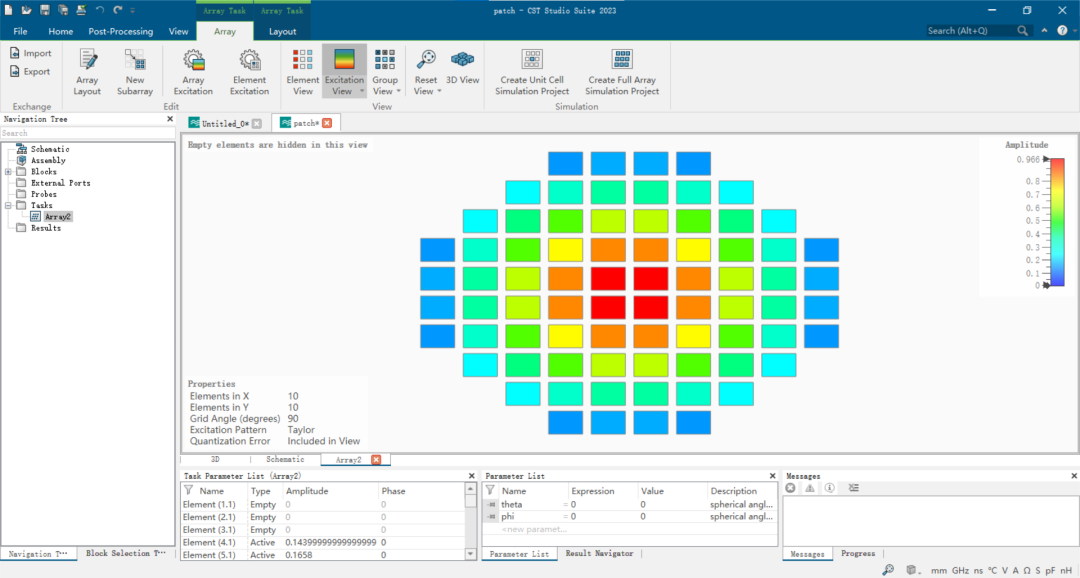Switch to the Layout ribbon tab
The height and width of the screenshot is (578, 1080).
coord(282,31)
